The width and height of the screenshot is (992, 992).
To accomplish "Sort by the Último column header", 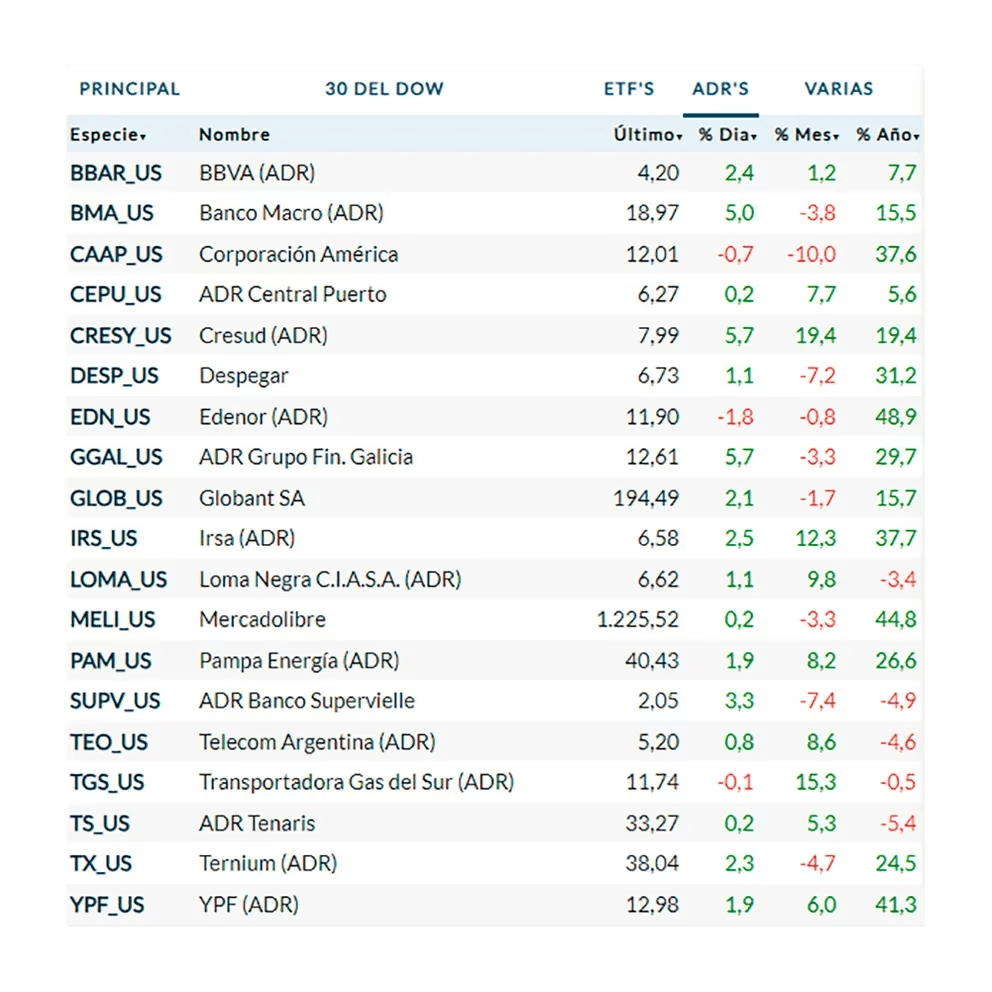I will pyautogui.click(x=648, y=135).
